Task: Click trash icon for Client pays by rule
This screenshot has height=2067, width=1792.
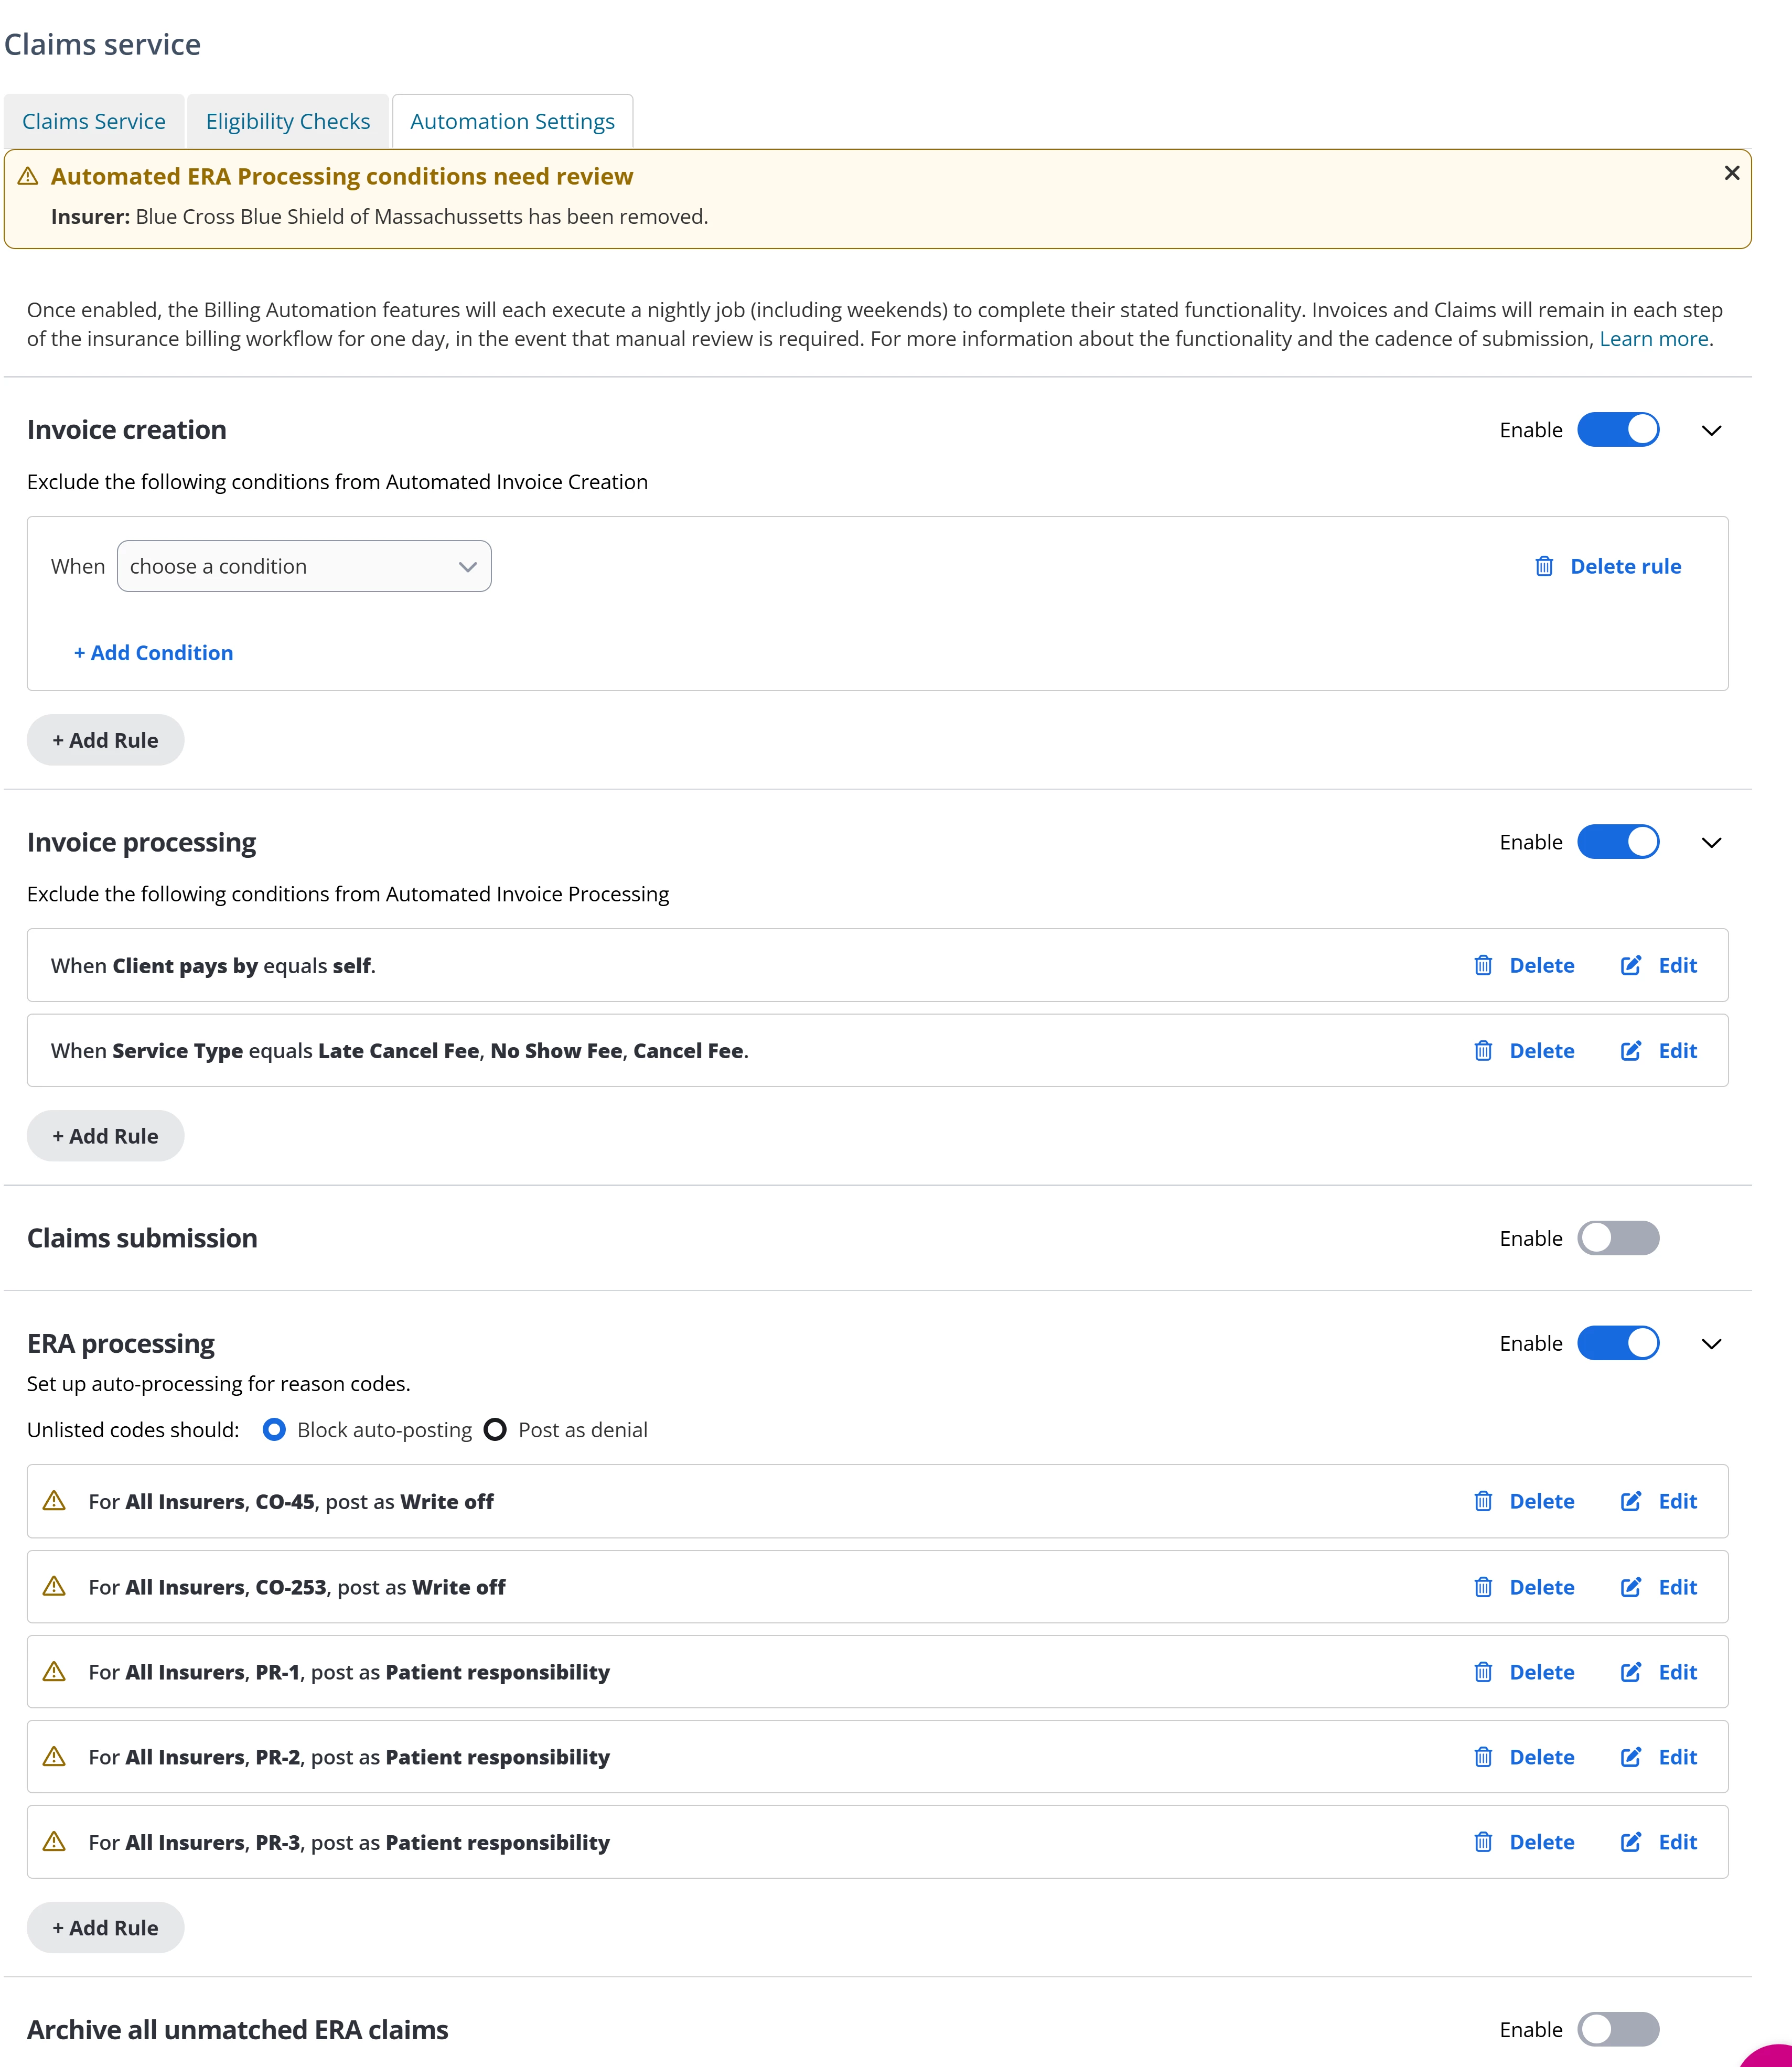Action: [x=1483, y=965]
